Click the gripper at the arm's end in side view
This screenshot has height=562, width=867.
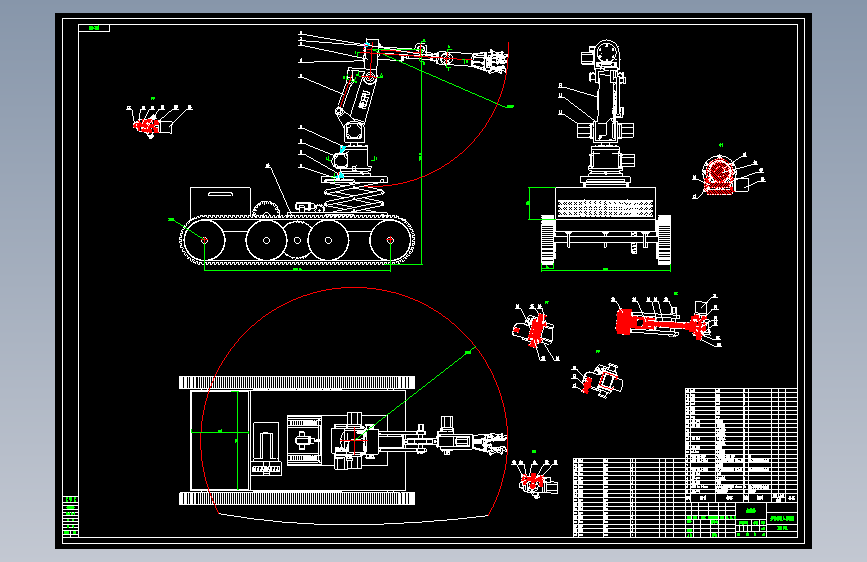click(x=488, y=61)
